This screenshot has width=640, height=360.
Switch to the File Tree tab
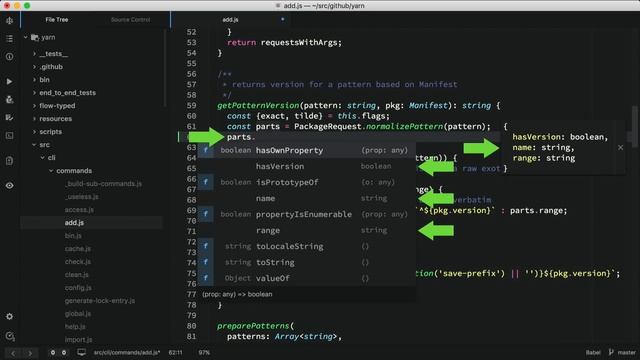[57, 20]
